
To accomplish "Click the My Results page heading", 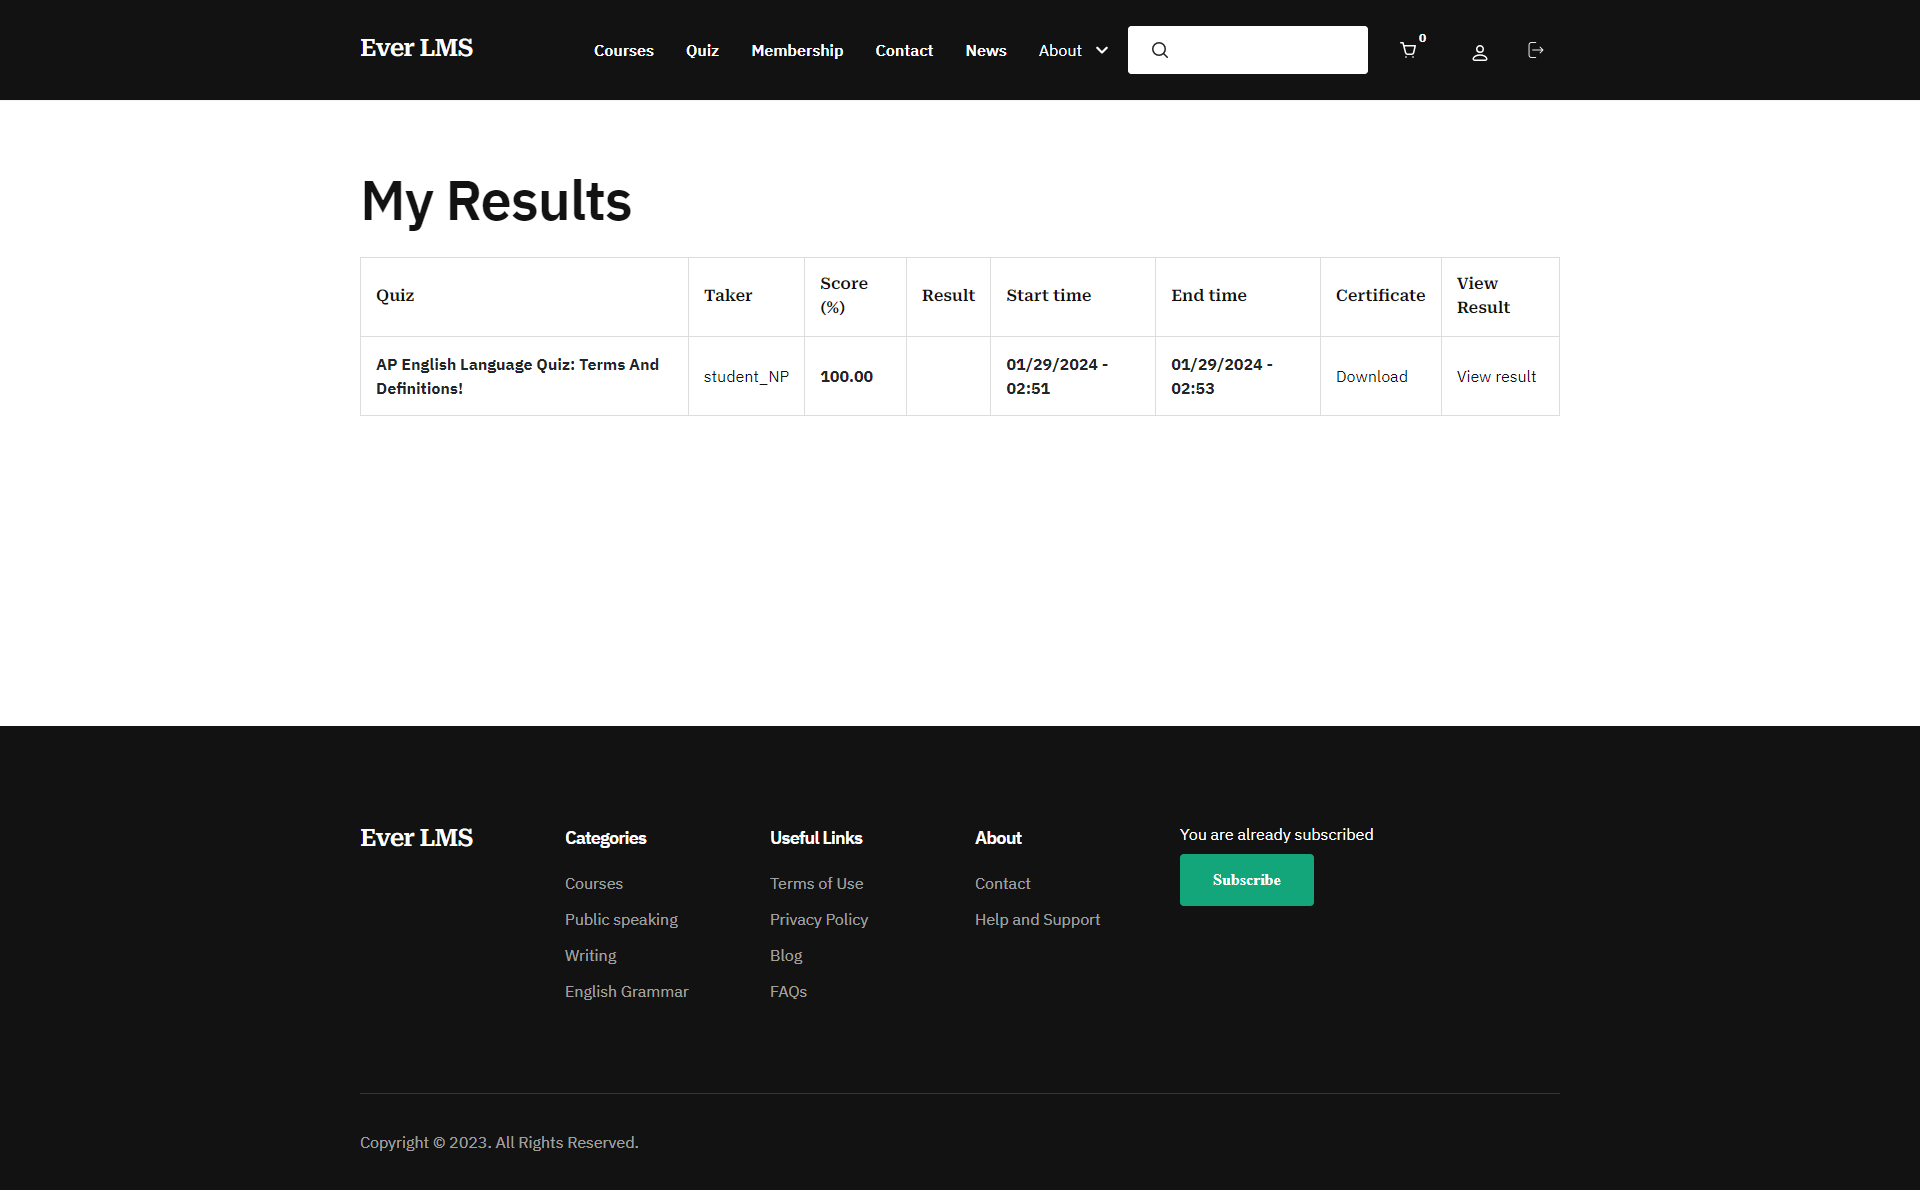I will [x=496, y=201].
